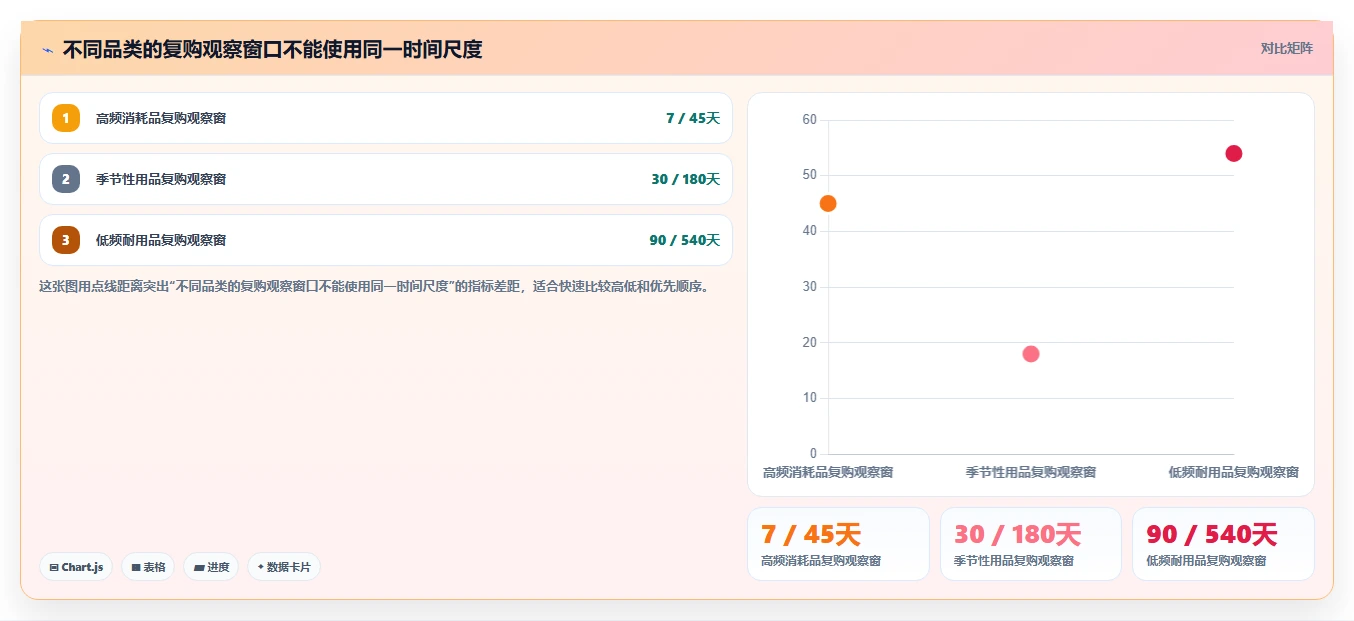
Task: Open the 低频耐用品复购观察窗 list row
Action: (x=386, y=240)
